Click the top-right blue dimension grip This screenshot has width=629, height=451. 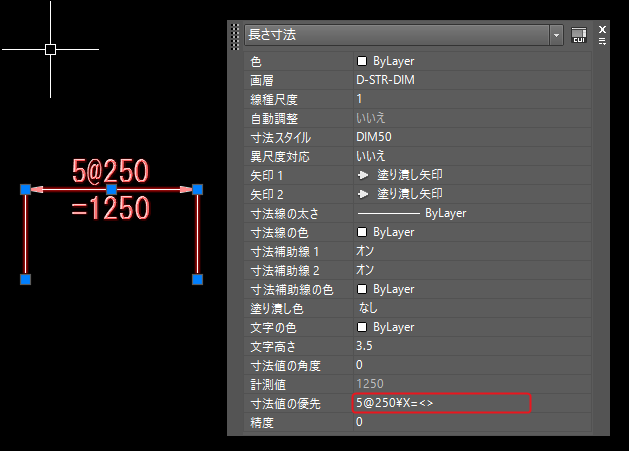(x=197, y=189)
